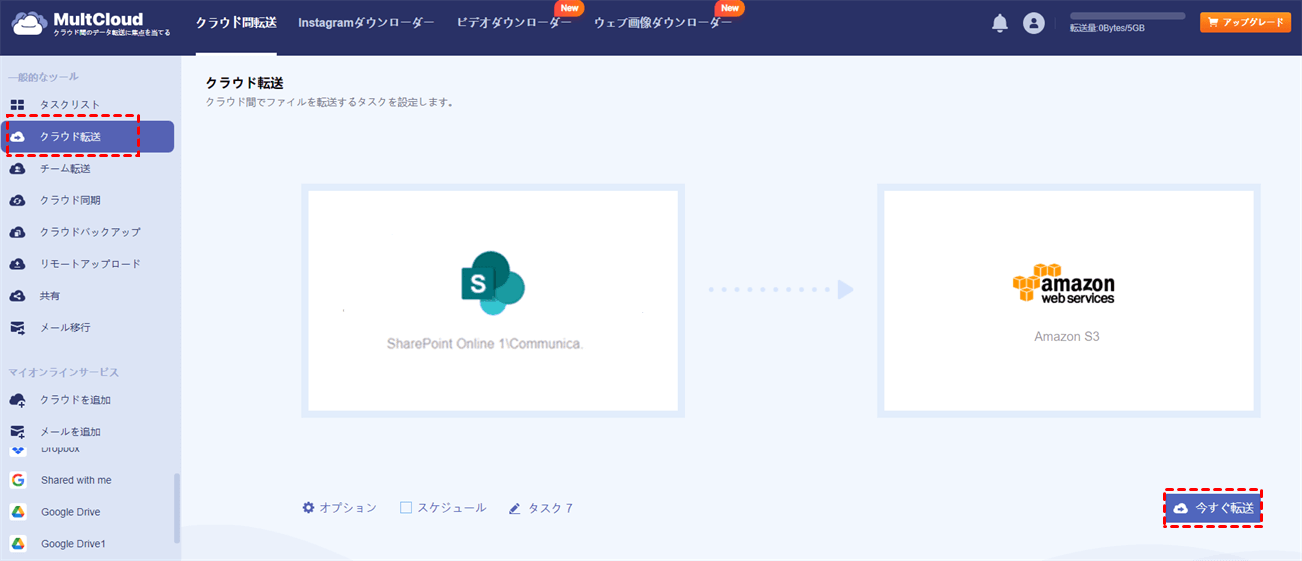The image size is (1302, 561).
Task: Select the Amazon S3 destination box
Action: [x=1069, y=300]
